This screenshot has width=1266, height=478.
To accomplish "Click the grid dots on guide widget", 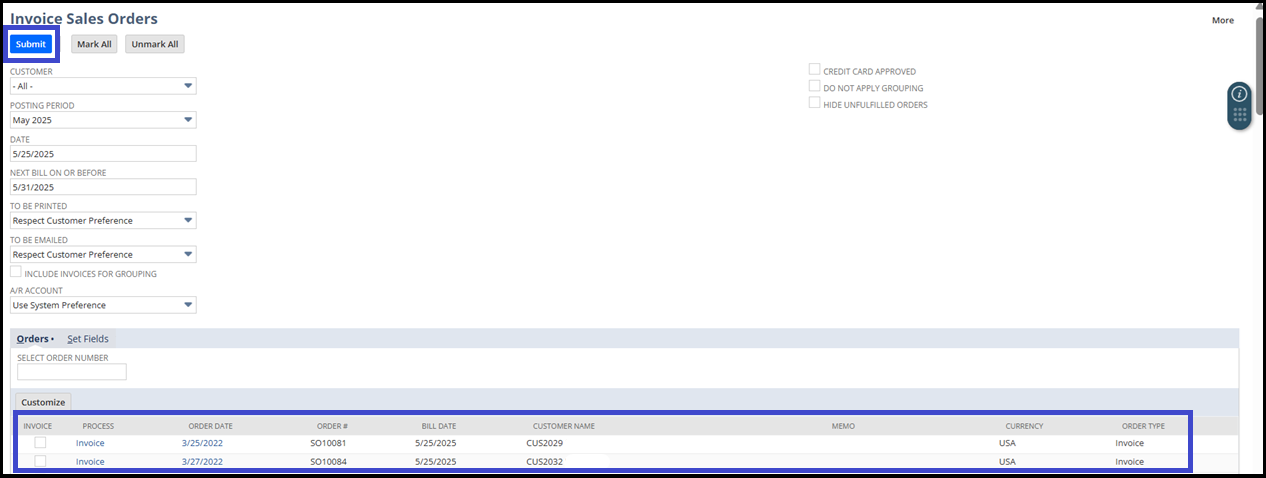I will 1239,116.
